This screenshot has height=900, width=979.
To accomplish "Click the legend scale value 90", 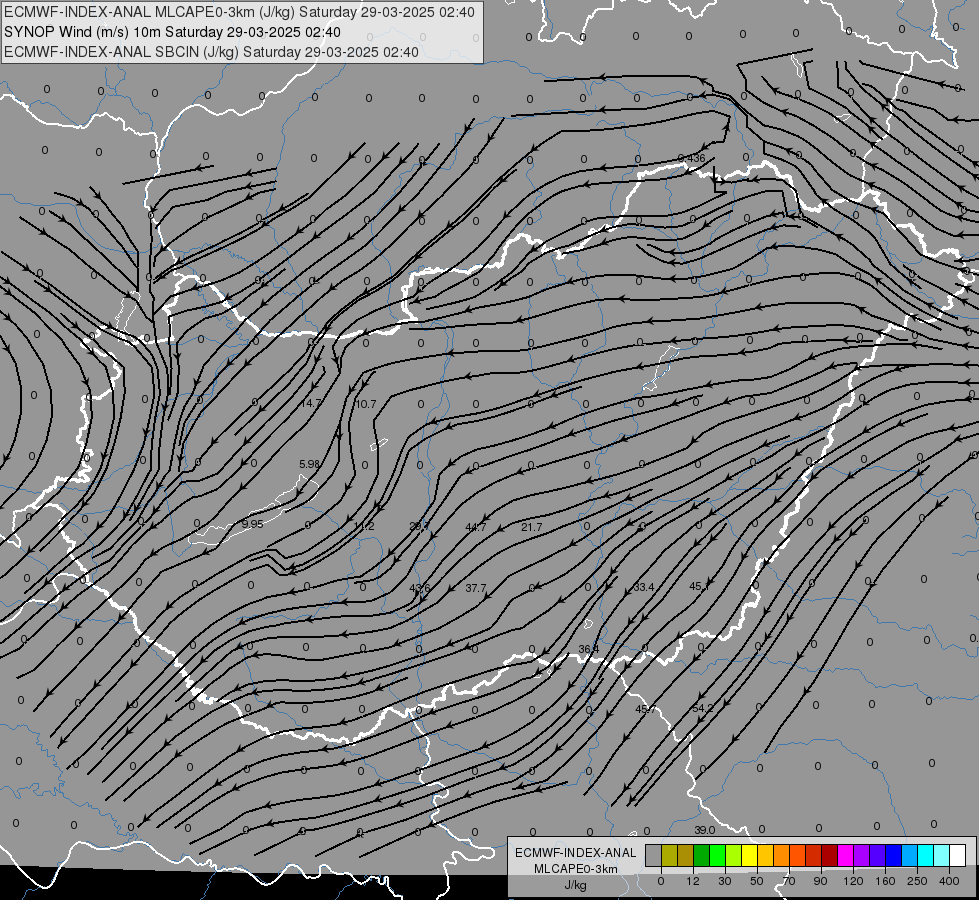I will 820,881.
